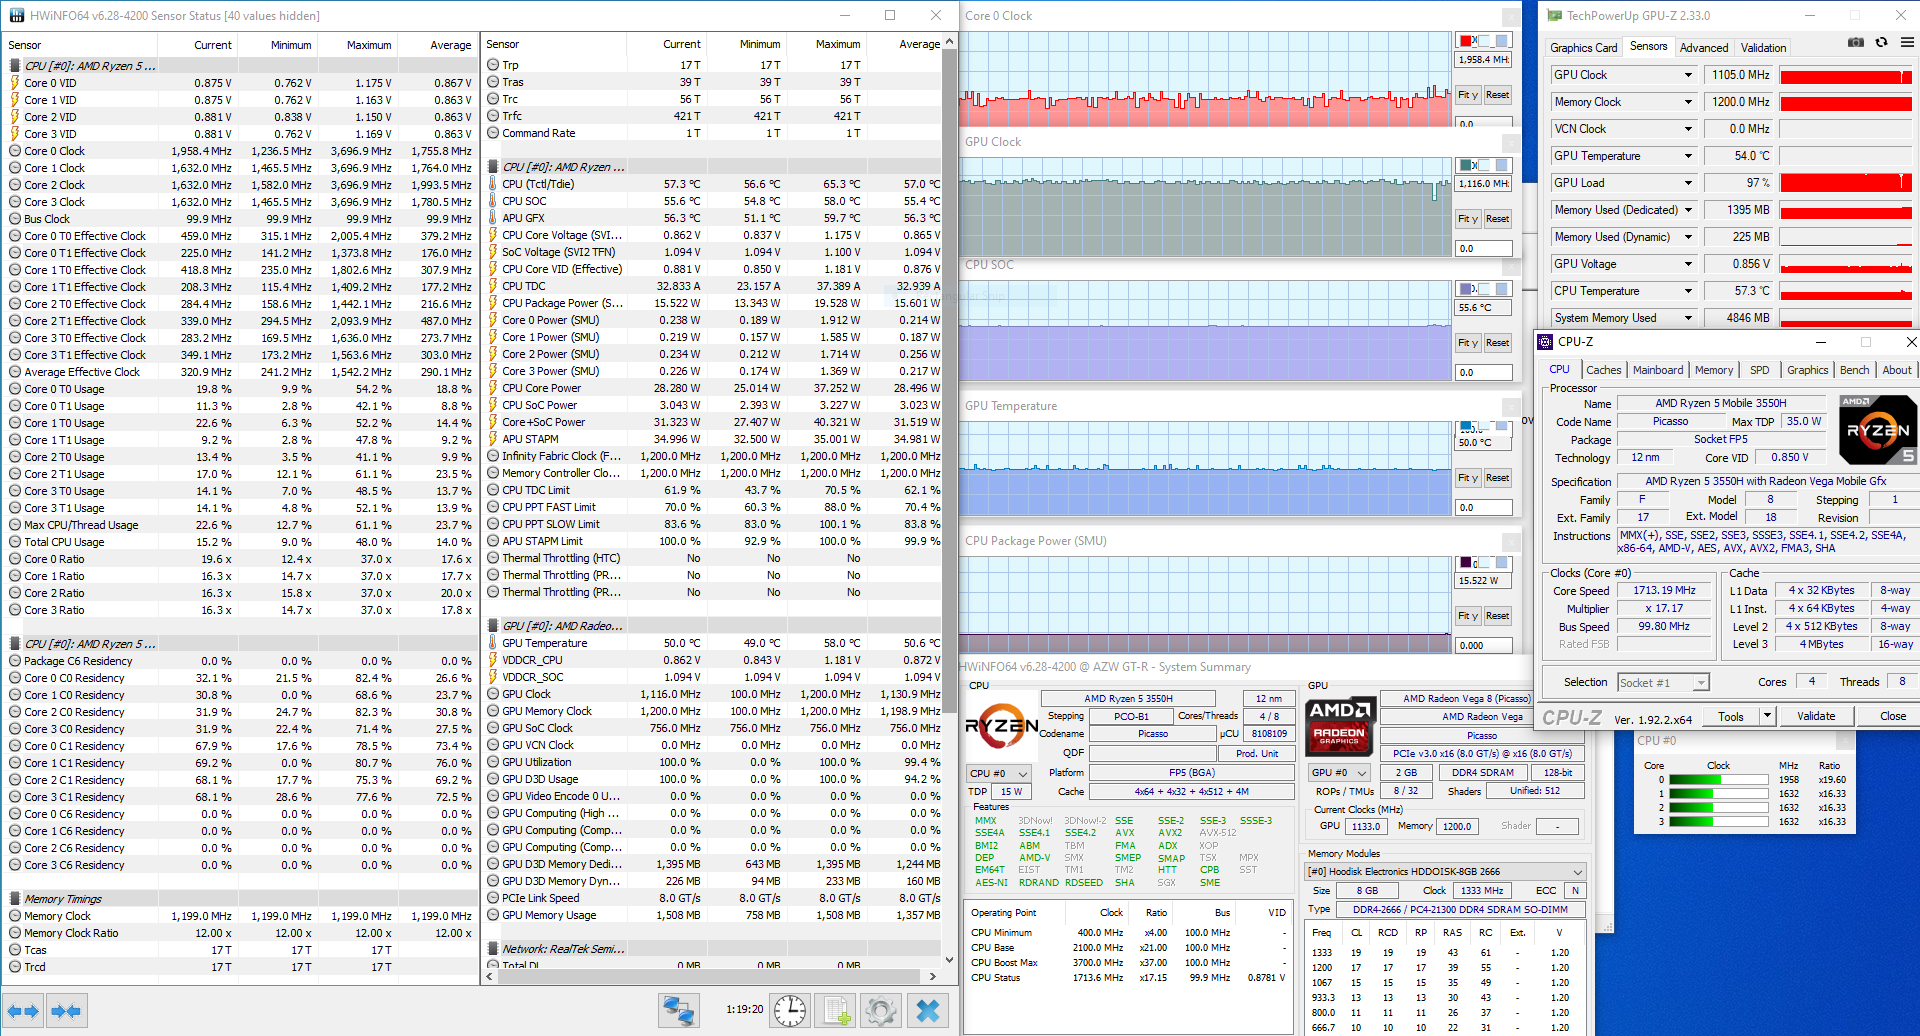The height and width of the screenshot is (1036, 1920).
Task: Click the collapse columns arrows icon in HWiNFO
Action: pos(66,1011)
